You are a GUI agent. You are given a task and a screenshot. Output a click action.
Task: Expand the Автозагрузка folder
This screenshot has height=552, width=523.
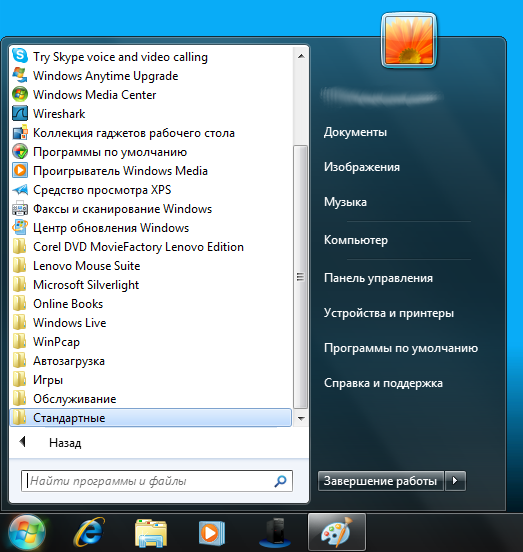tap(151, 361)
